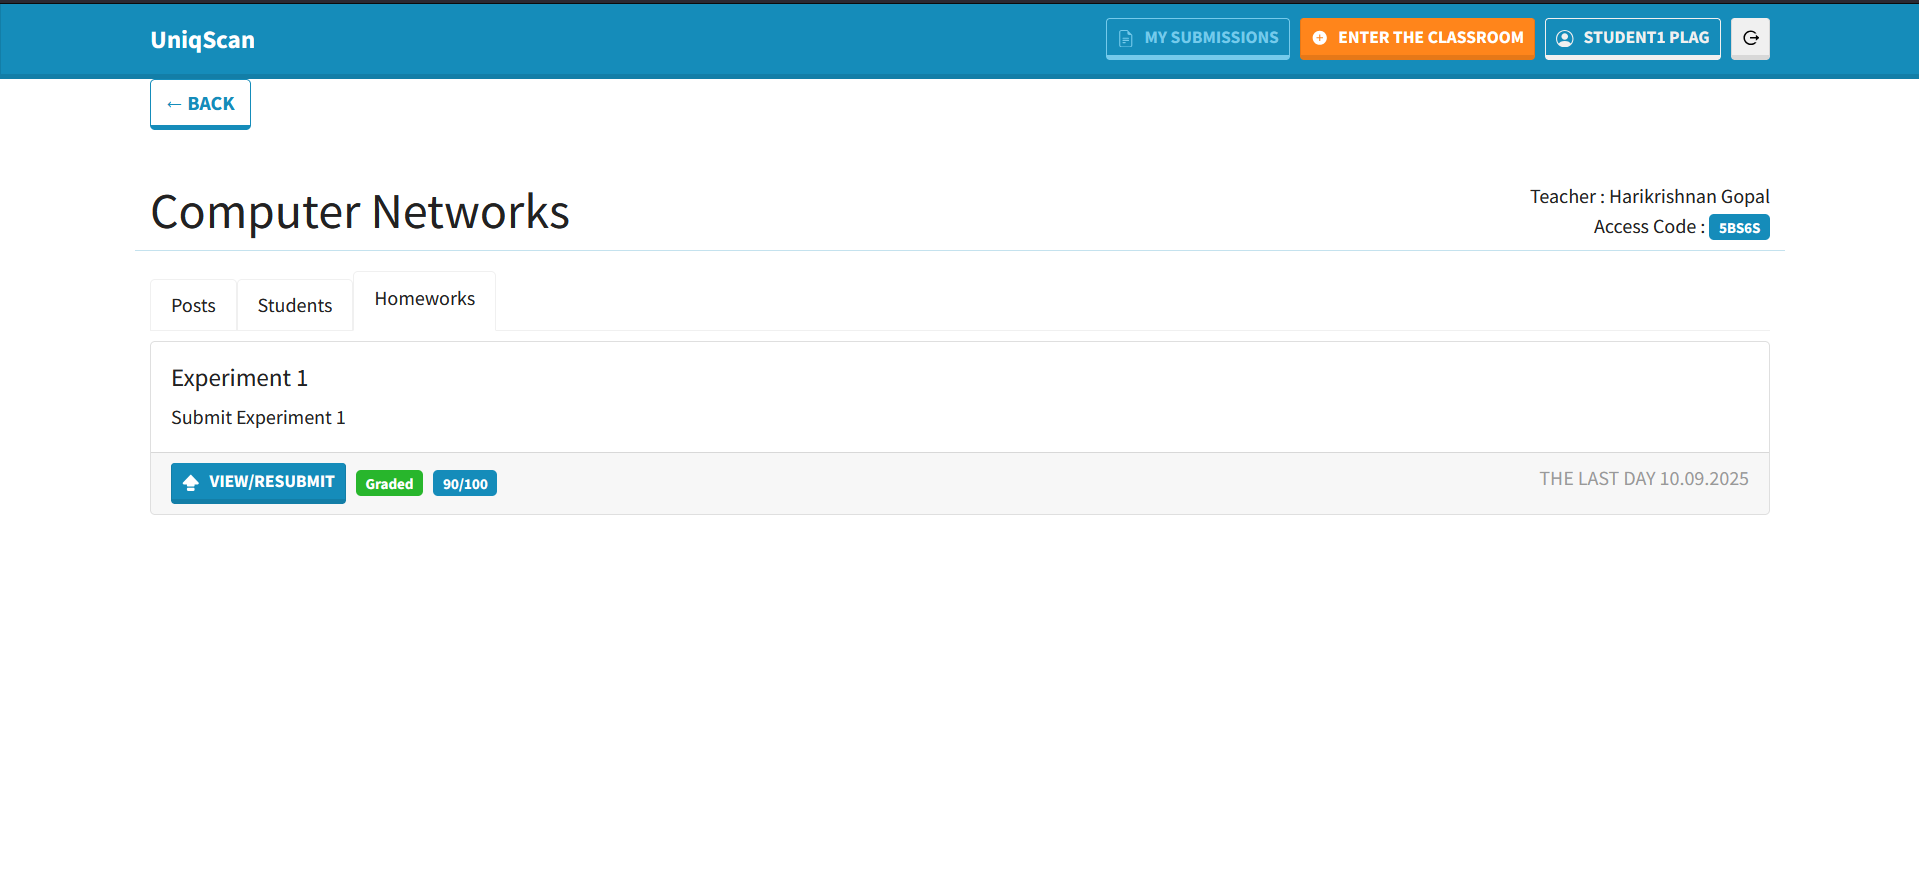Open My Submissions page
The image size is (1919, 882).
click(x=1197, y=38)
